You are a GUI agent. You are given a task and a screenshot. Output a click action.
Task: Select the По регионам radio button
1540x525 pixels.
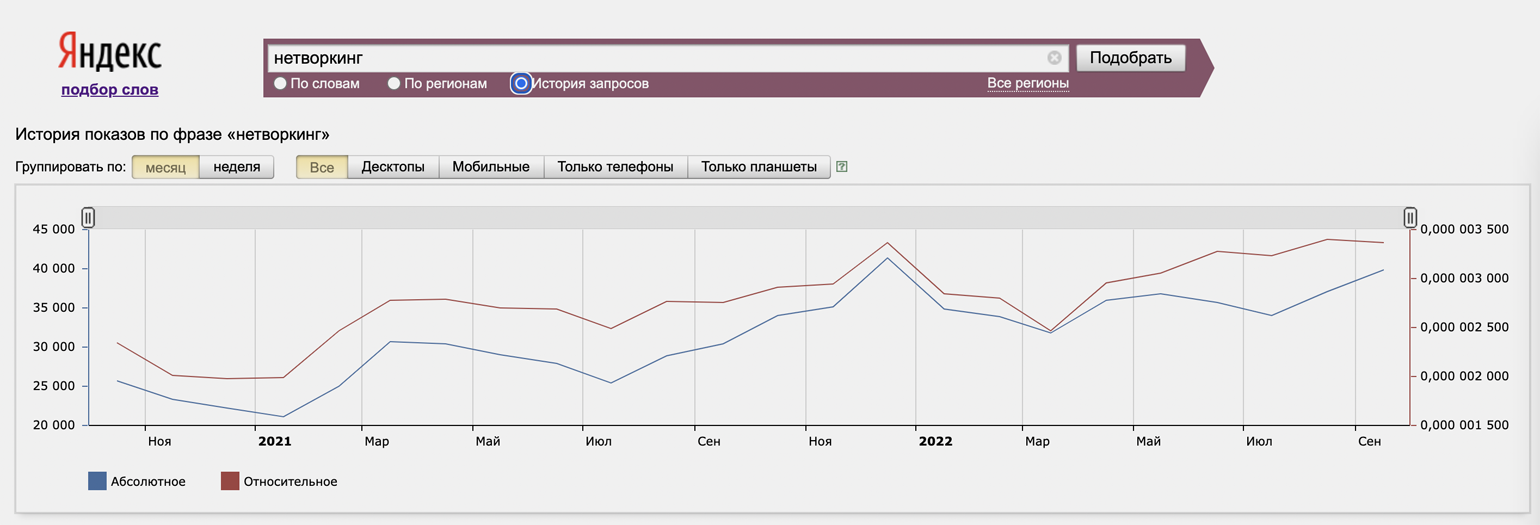click(394, 84)
